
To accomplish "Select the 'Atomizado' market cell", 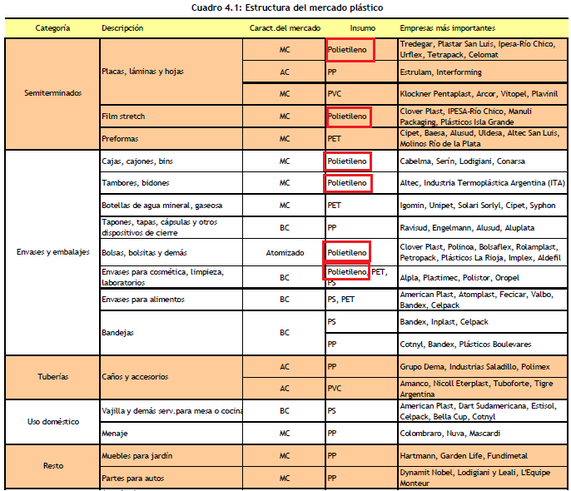I will coord(285,253).
